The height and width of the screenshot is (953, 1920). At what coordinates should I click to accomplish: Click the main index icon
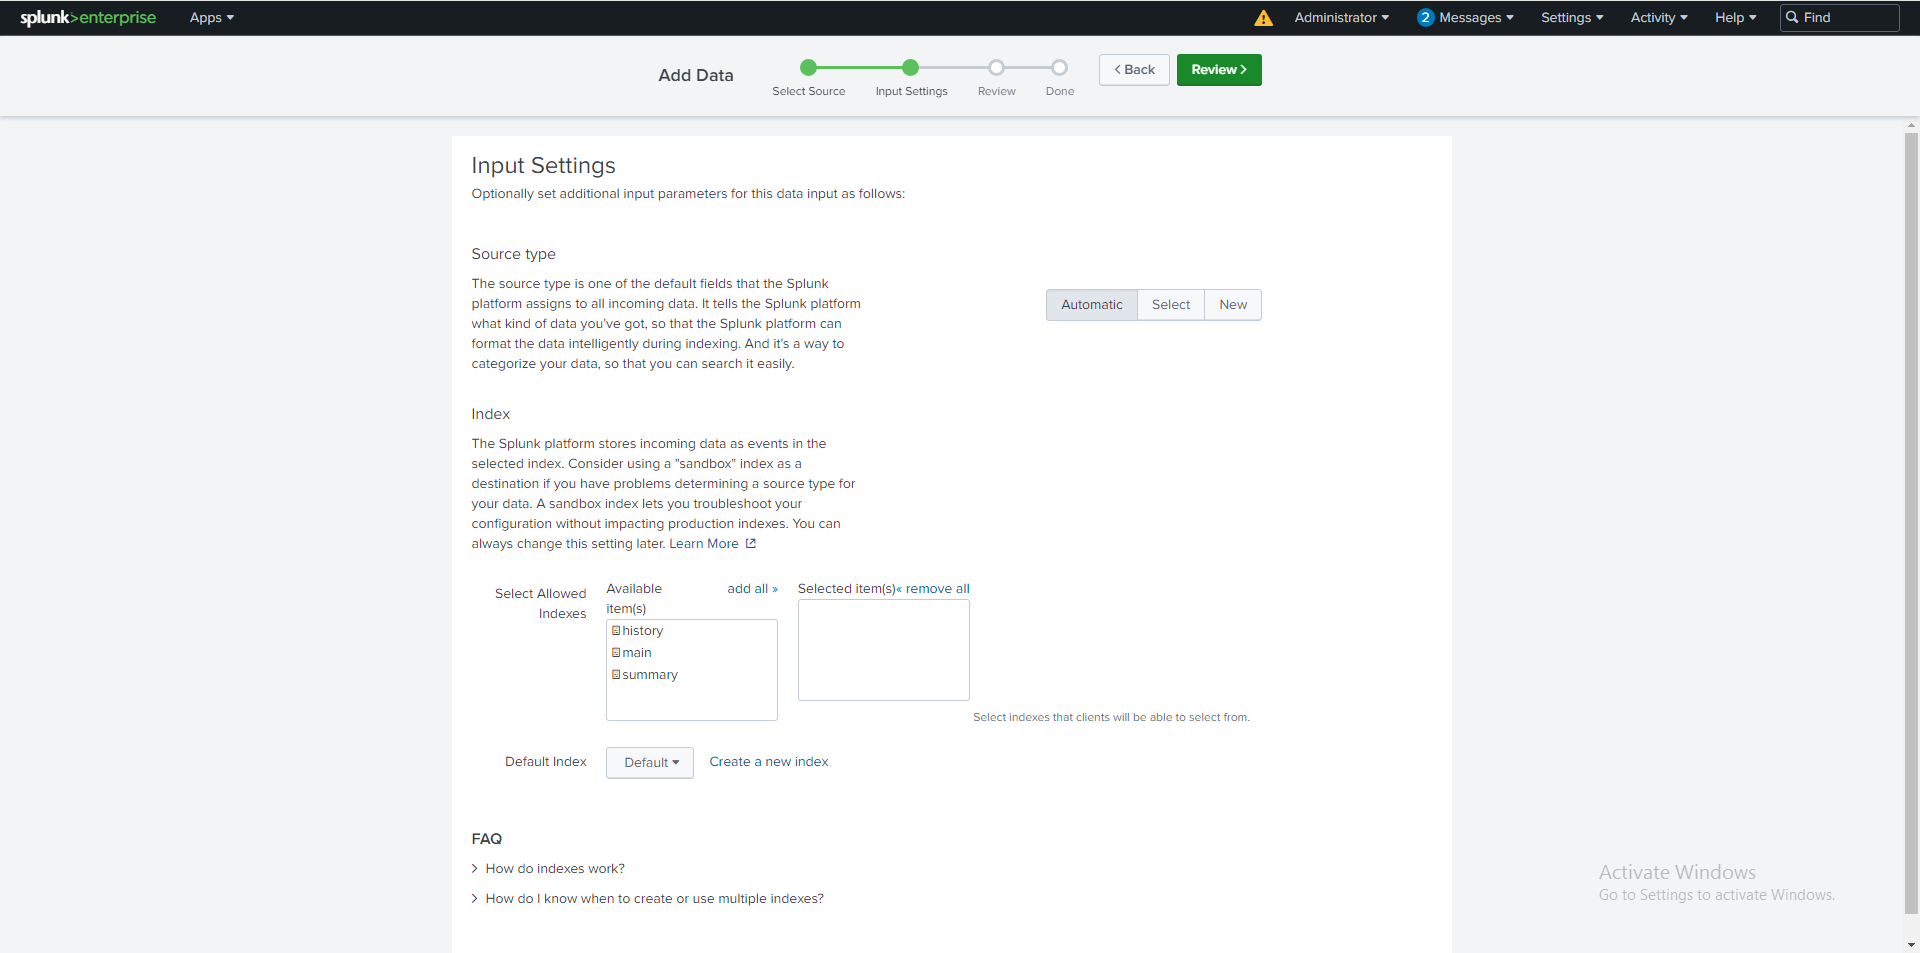(x=616, y=653)
